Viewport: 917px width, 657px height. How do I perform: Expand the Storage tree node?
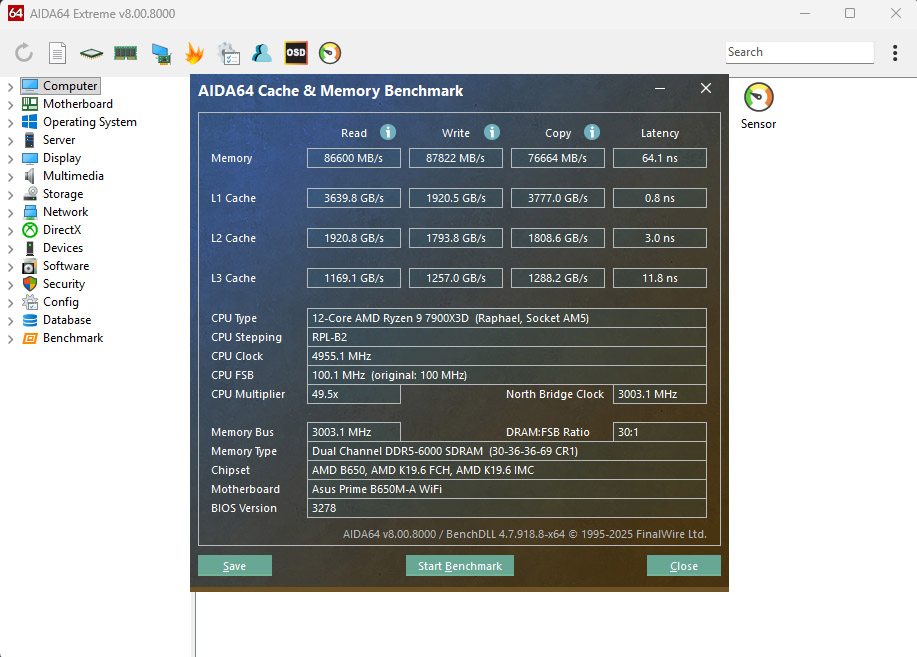(x=10, y=194)
